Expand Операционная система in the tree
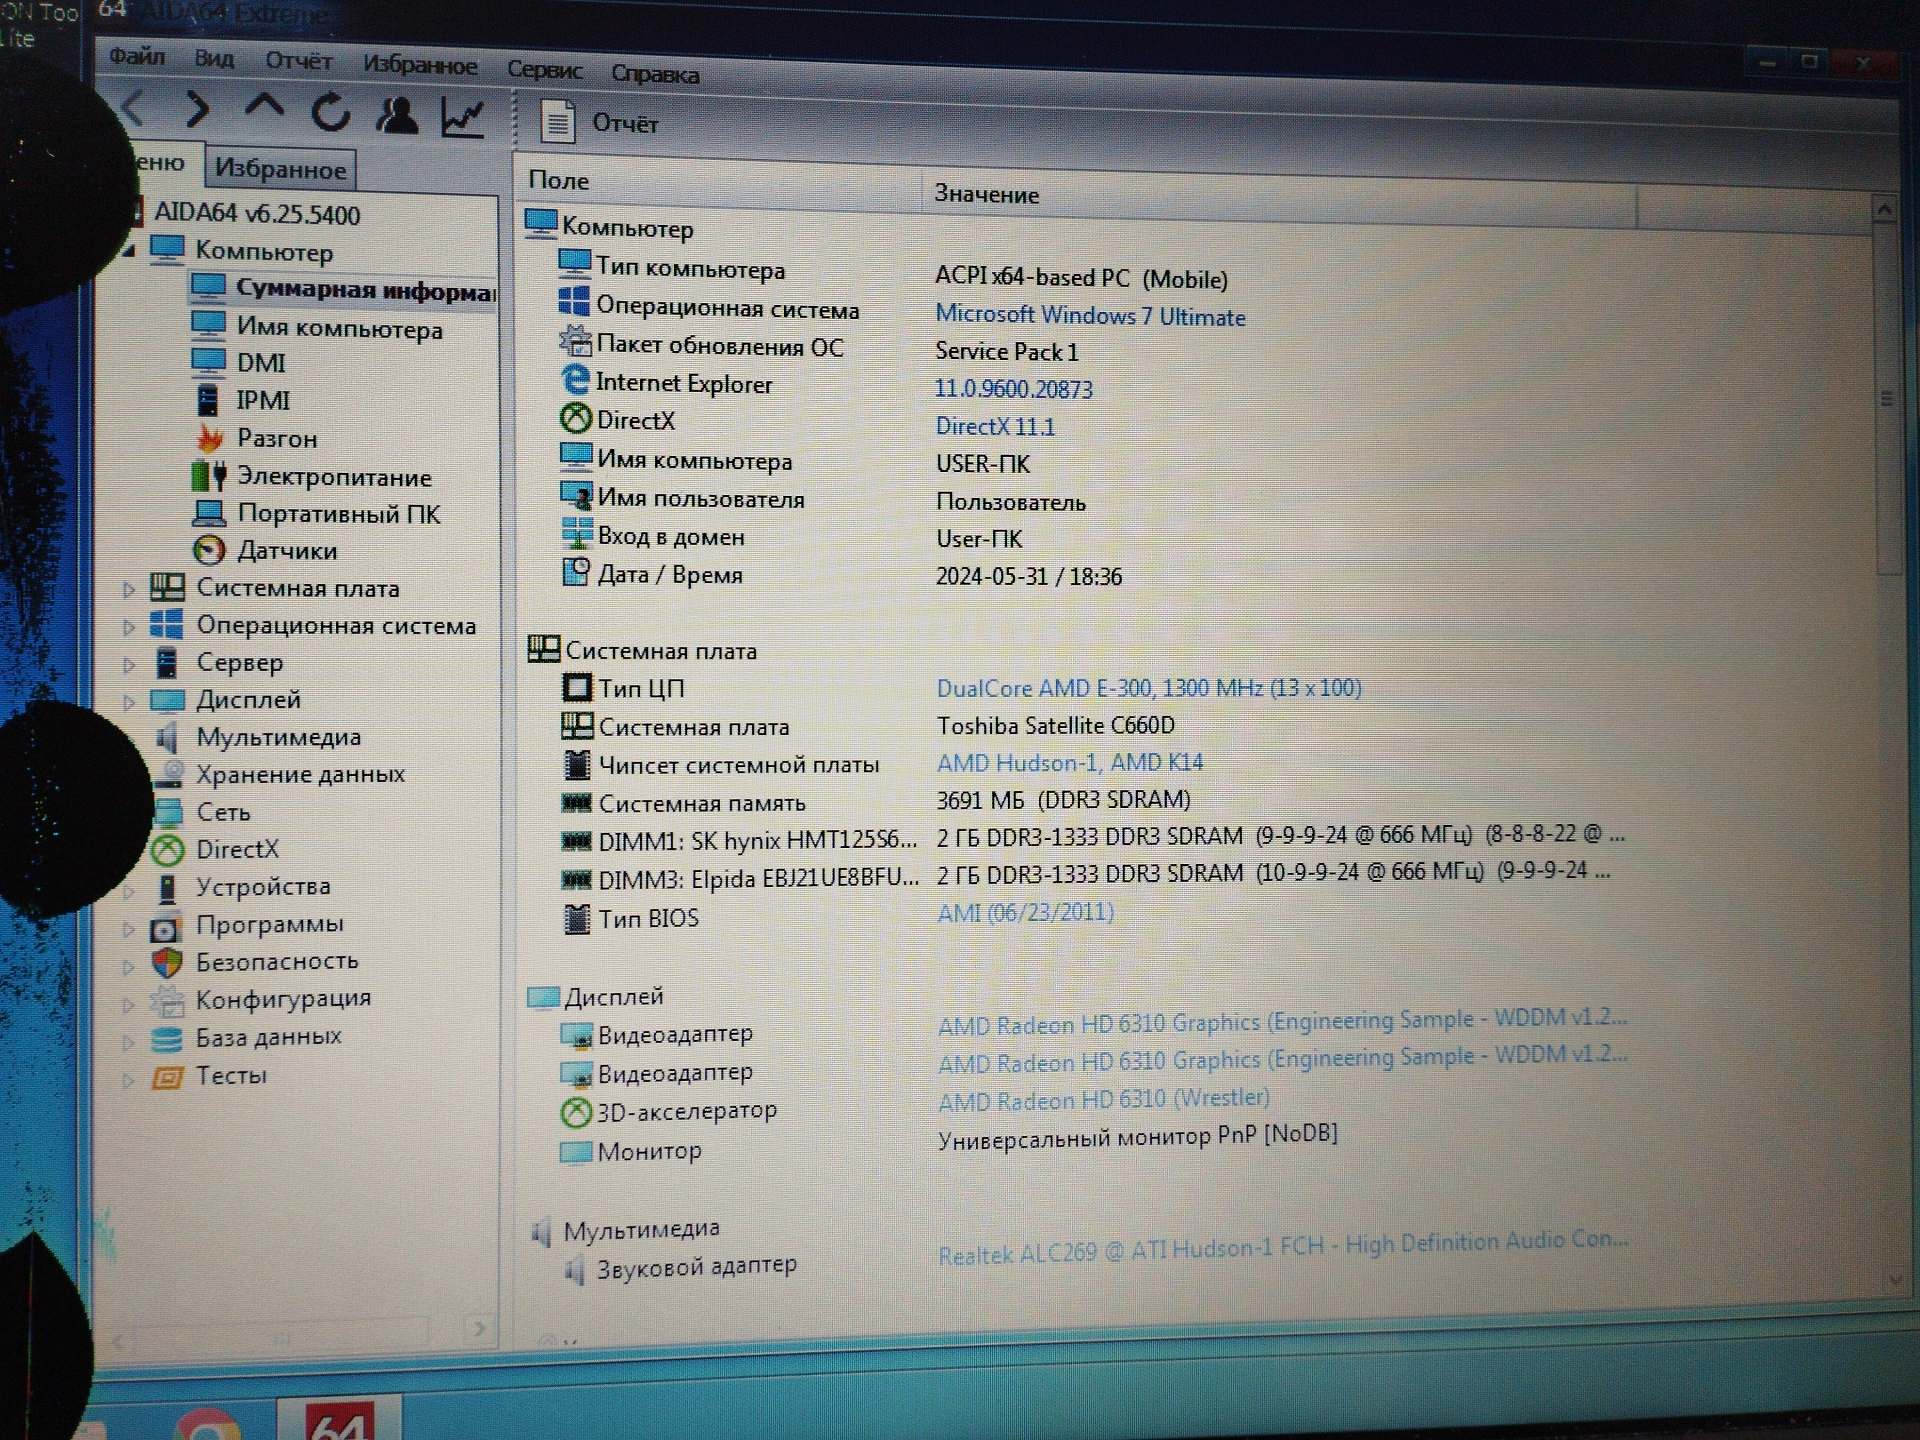The width and height of the screenshot is (1920, 1440). point(128,626)
